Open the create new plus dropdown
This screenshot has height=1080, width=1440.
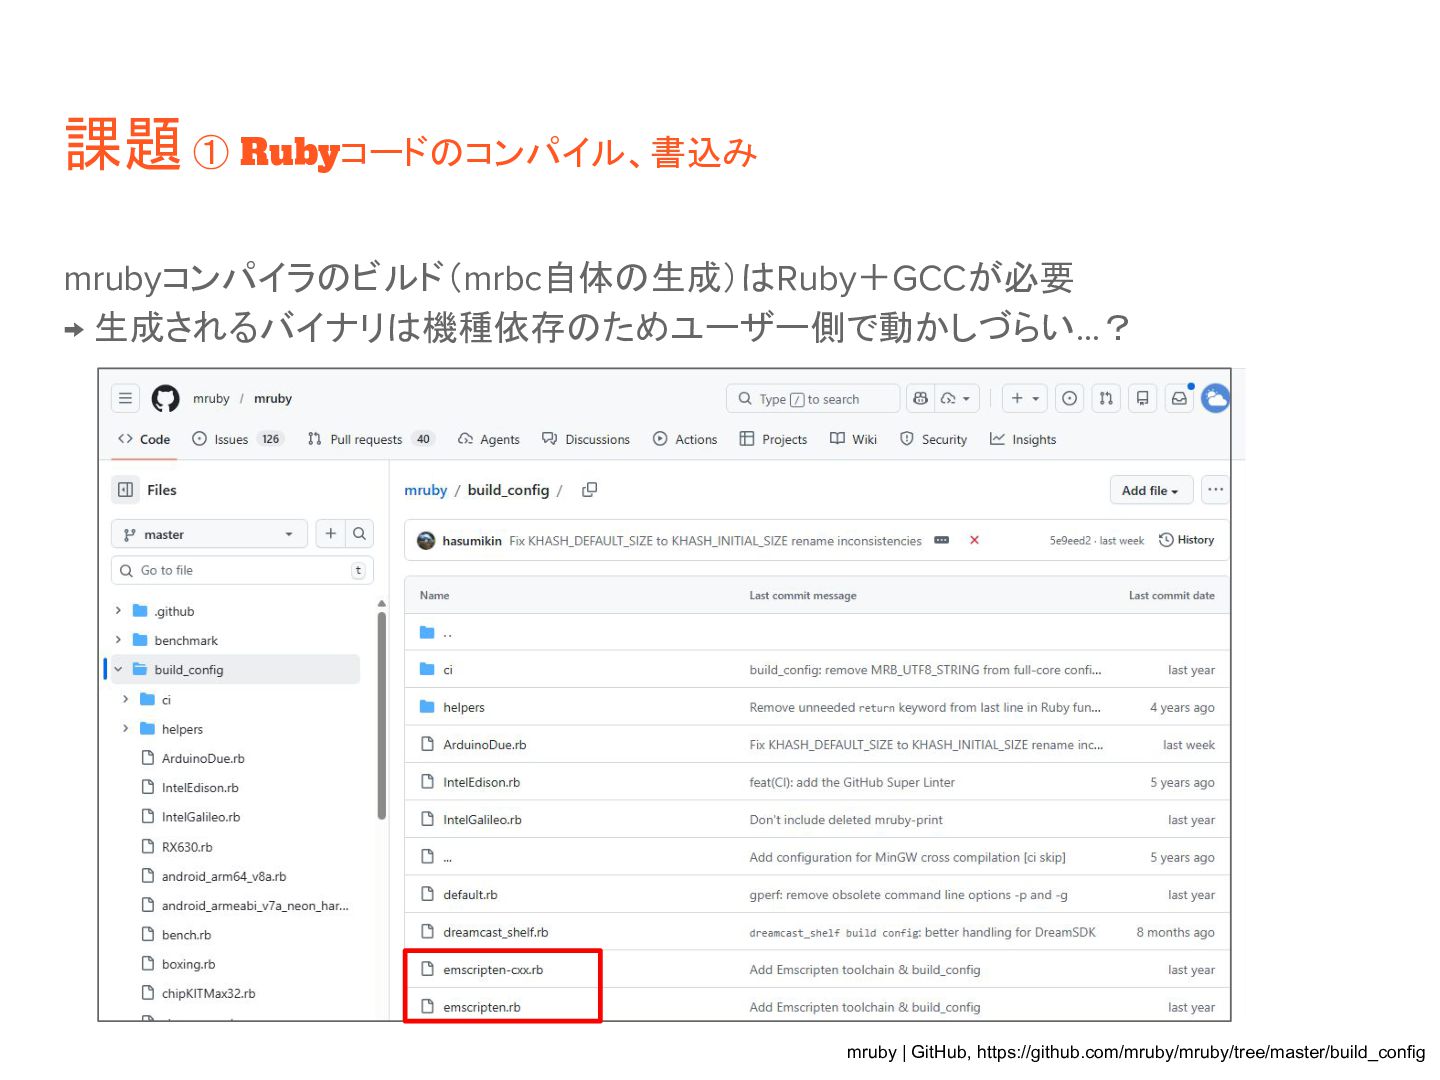tap(1024, 398)
